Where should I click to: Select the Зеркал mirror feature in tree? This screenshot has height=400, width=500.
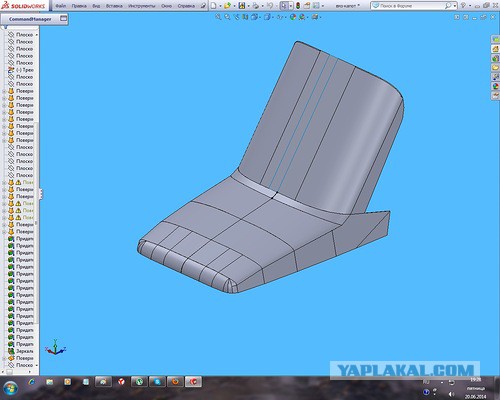(x=21, y=351)
